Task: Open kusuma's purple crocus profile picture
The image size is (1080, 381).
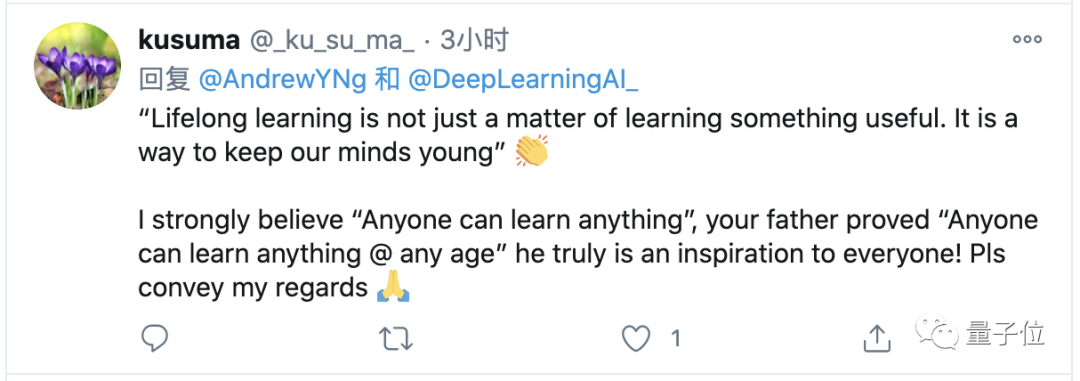Action: [x=77, y=65]
